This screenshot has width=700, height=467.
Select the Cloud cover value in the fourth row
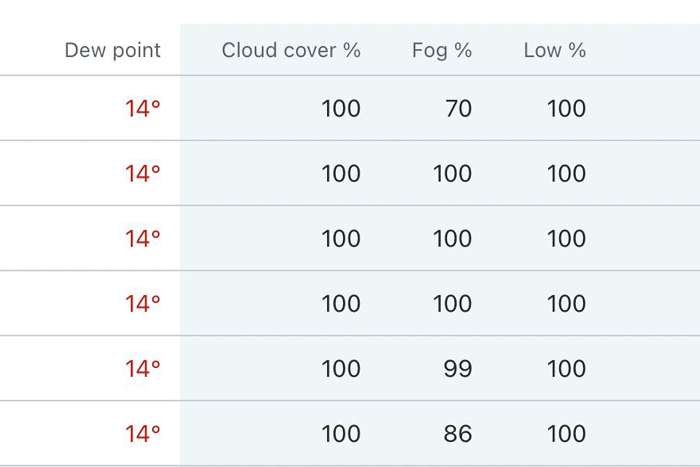point(341,304)
